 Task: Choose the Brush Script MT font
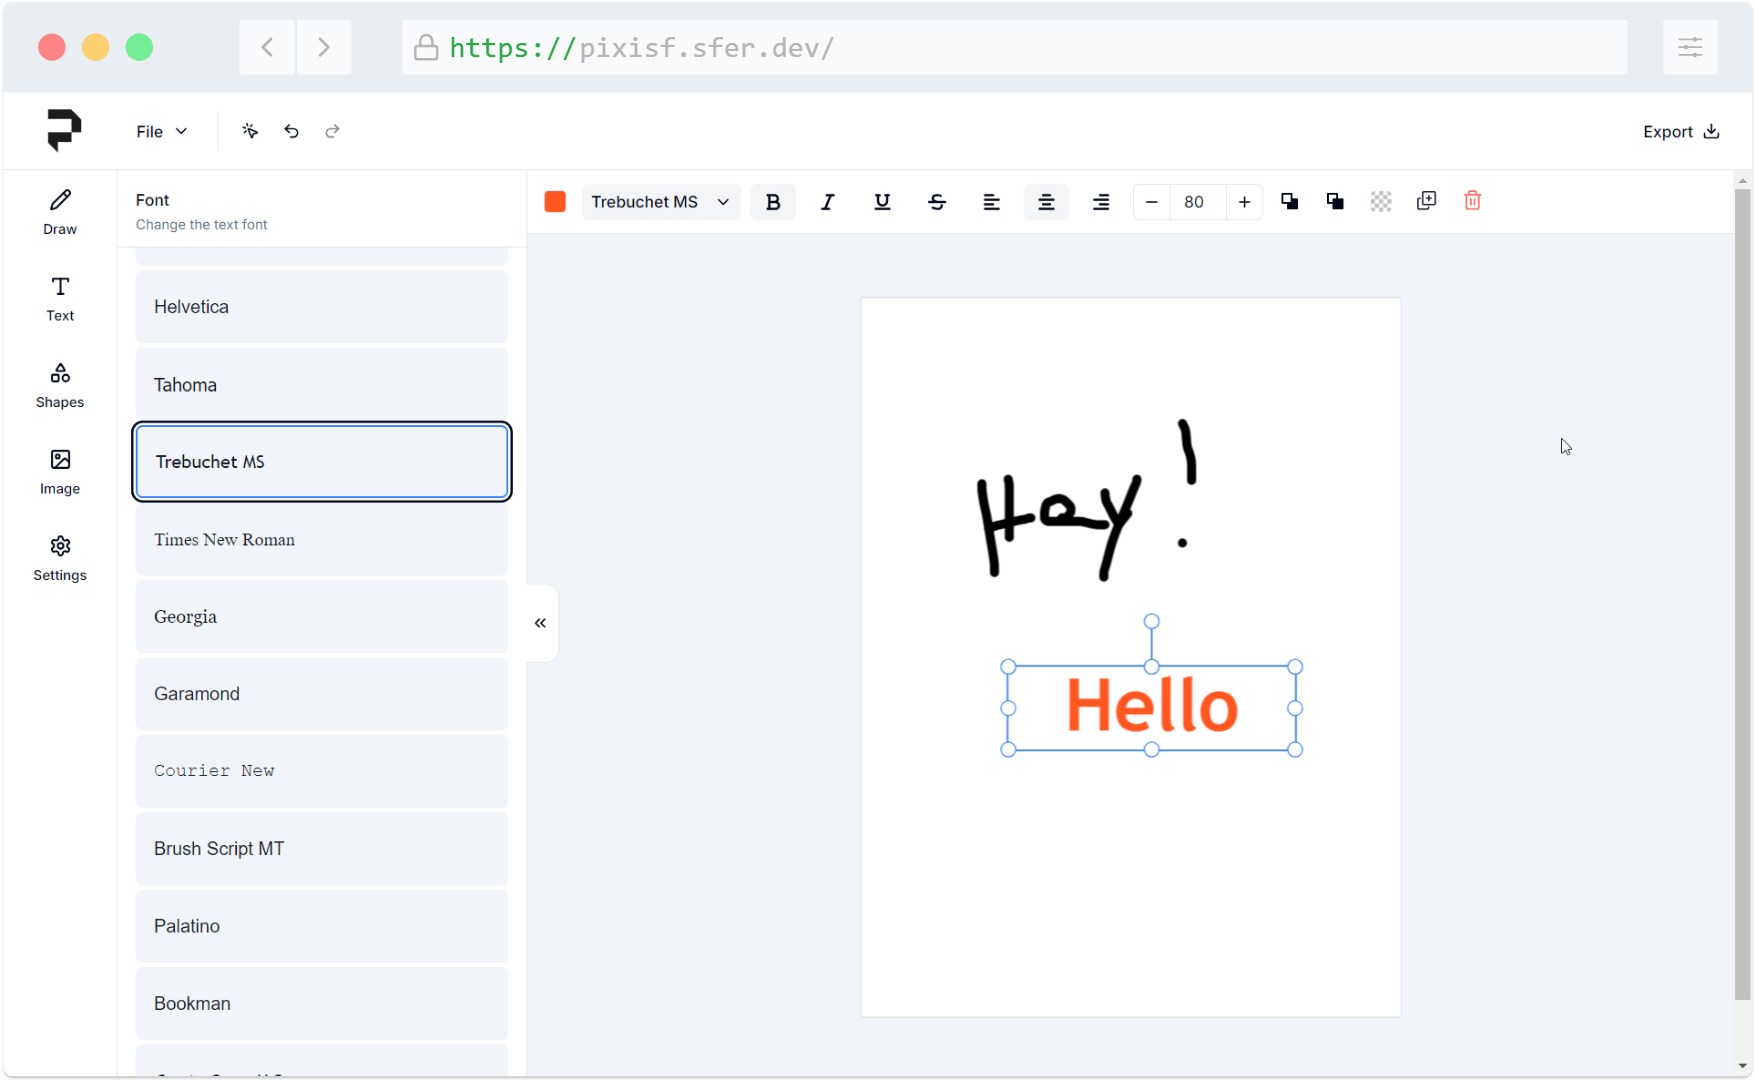pyautogui.click(x=322, y=849)
